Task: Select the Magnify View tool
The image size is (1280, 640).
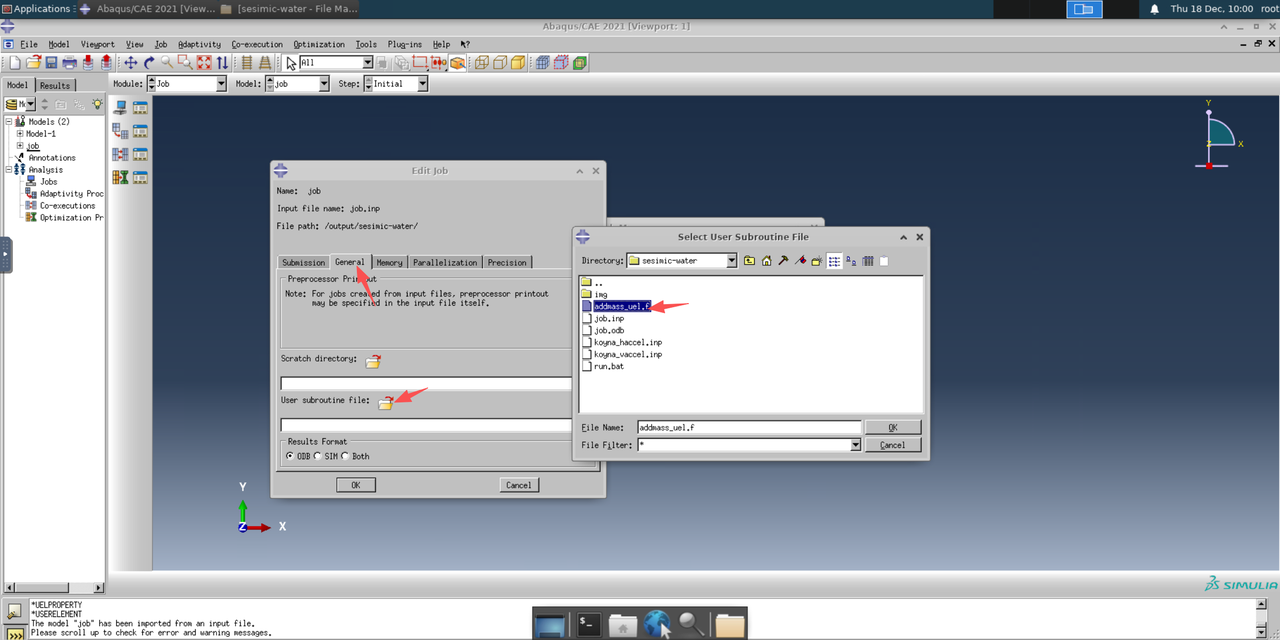Action: point(166,63)
